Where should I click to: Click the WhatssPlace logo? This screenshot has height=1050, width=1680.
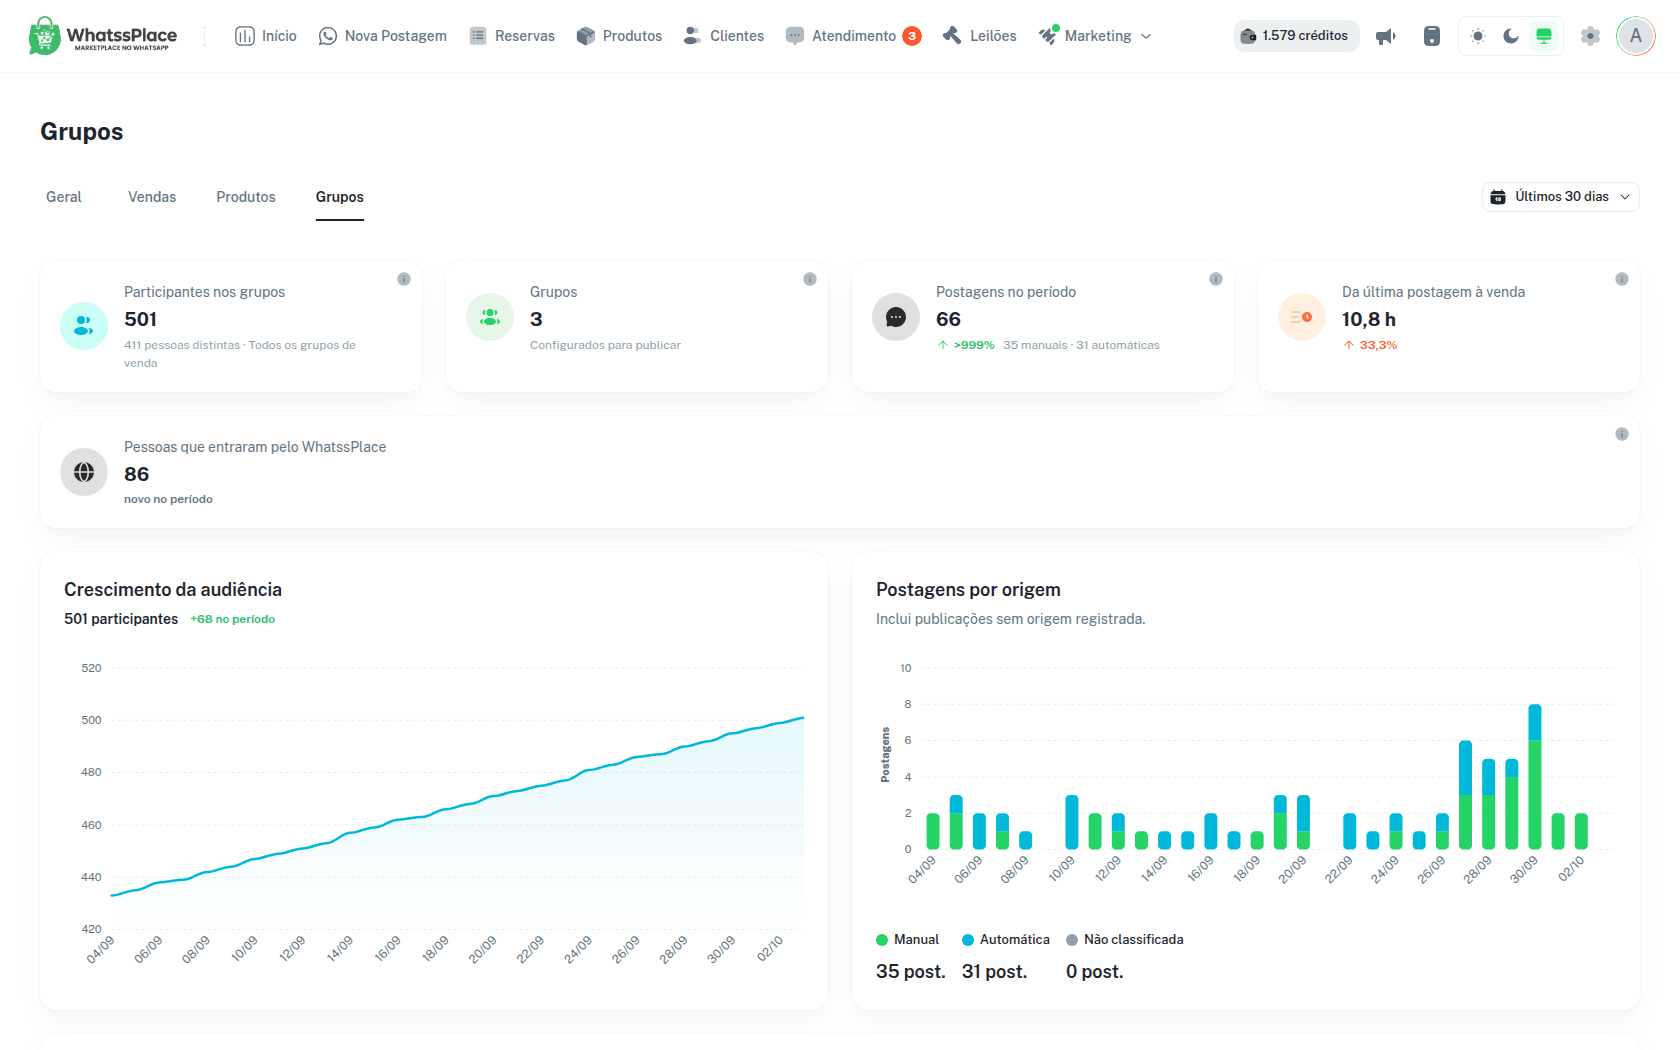(x=103, y=36)
